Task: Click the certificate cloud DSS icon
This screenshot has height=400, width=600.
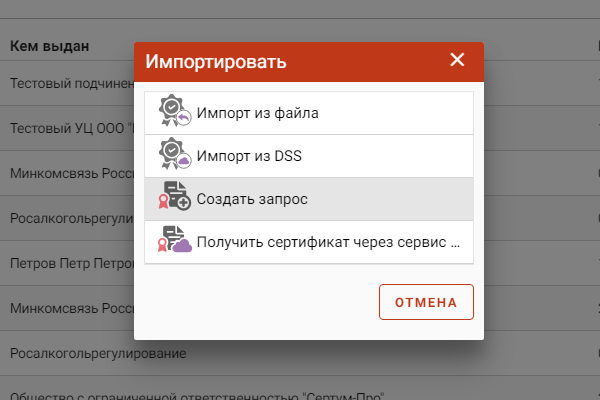Action: tap(175, 153)
